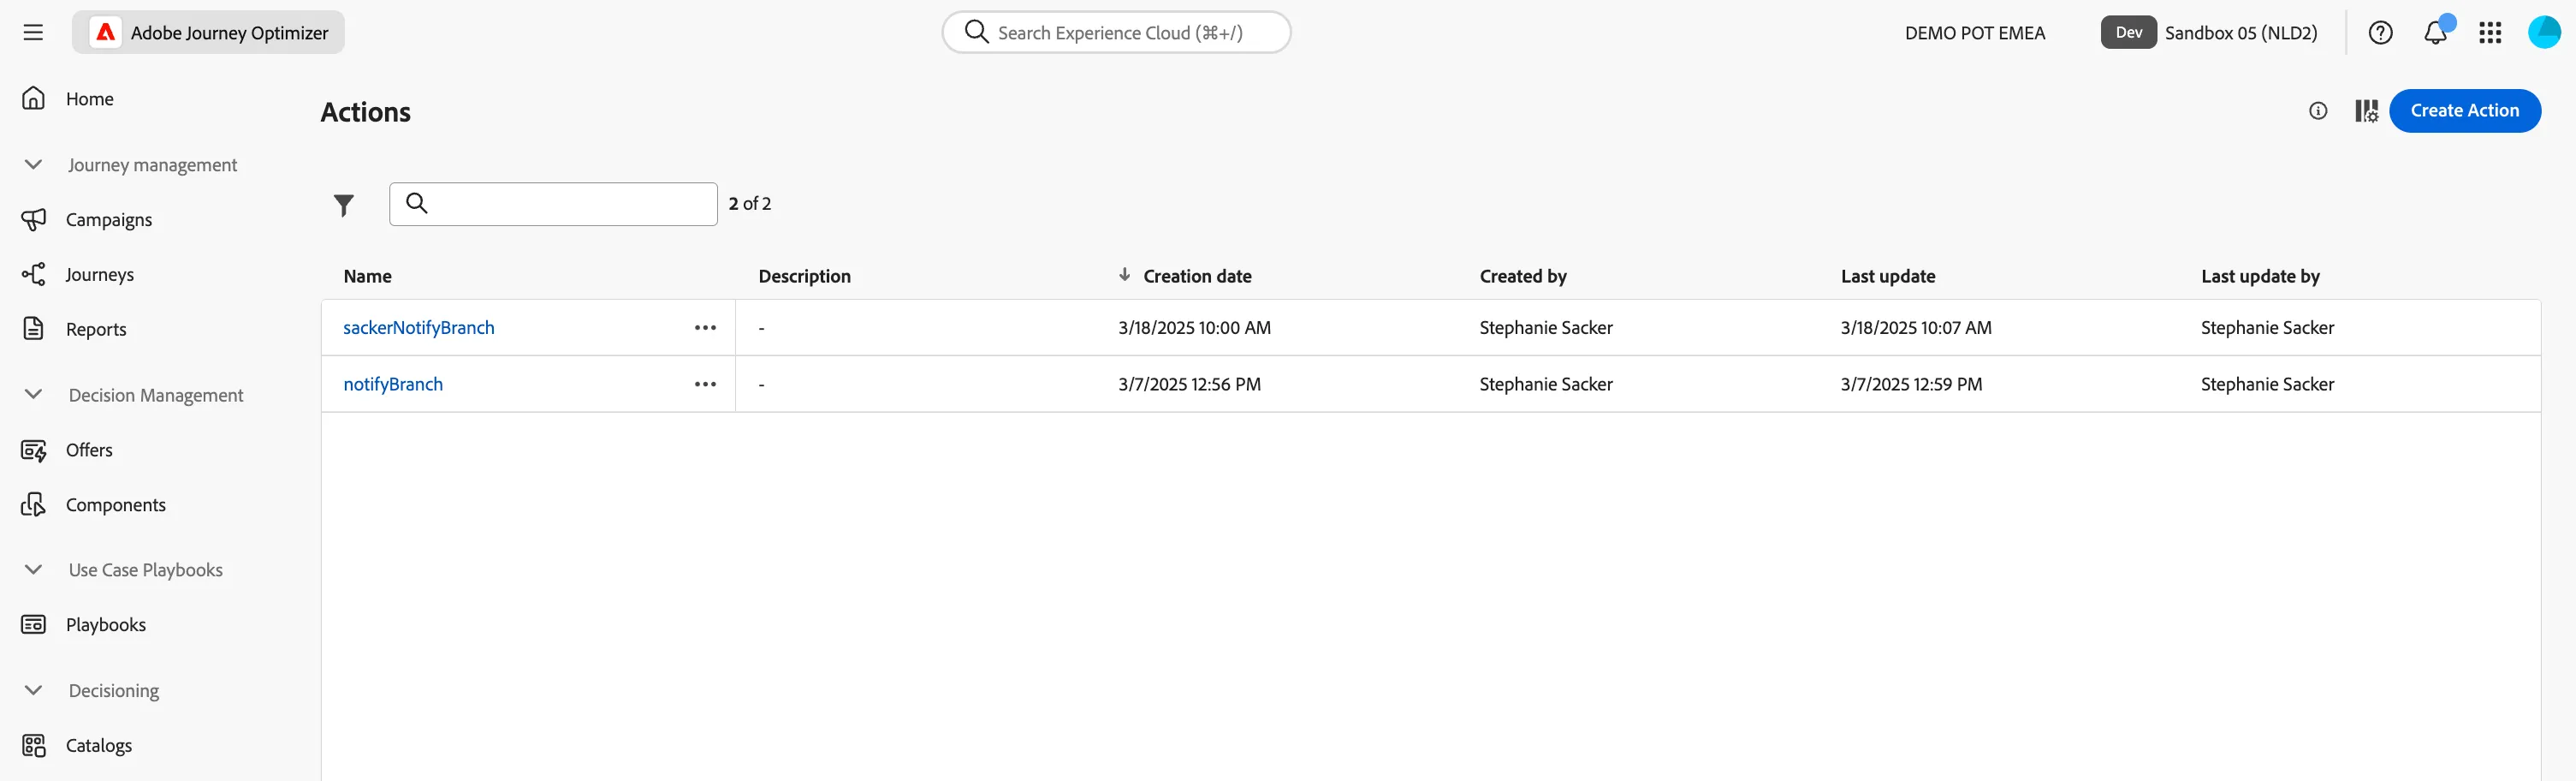Click the Last update column header

(1887, 276)
